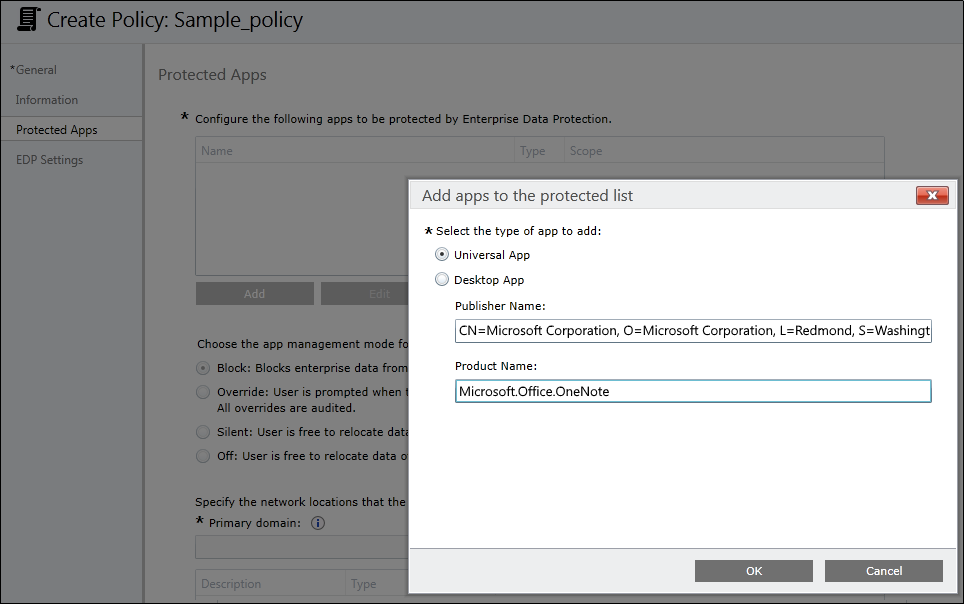The image size is (964, 604).
Task: Click the policy scroll icon in header
Action: pyautogui.click(x=29, y=19)
